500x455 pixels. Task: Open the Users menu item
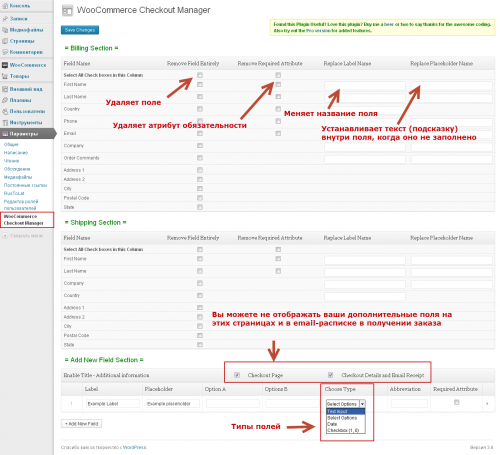pyautogui.click(x=27, y=111)
